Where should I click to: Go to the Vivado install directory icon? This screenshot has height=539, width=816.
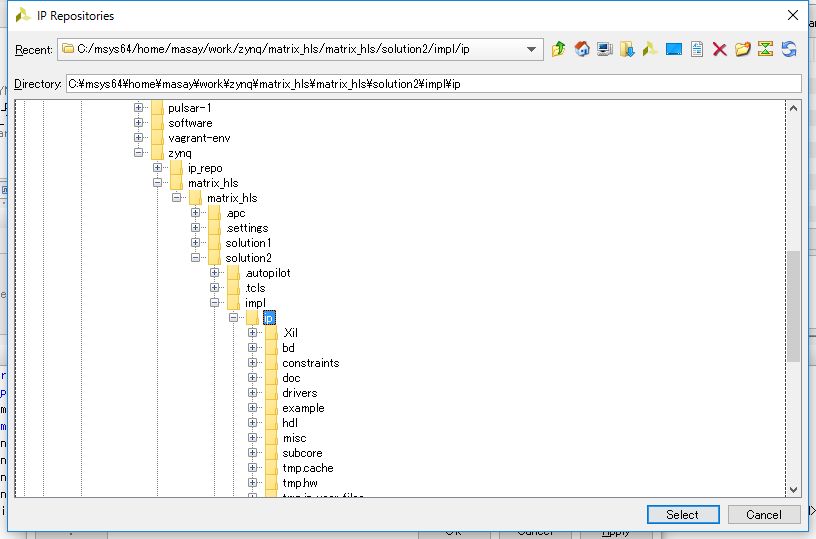(650, 49)
